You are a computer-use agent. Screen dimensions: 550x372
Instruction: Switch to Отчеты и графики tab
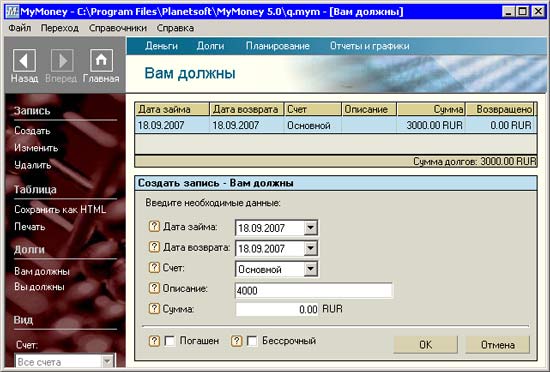point(370,46)
